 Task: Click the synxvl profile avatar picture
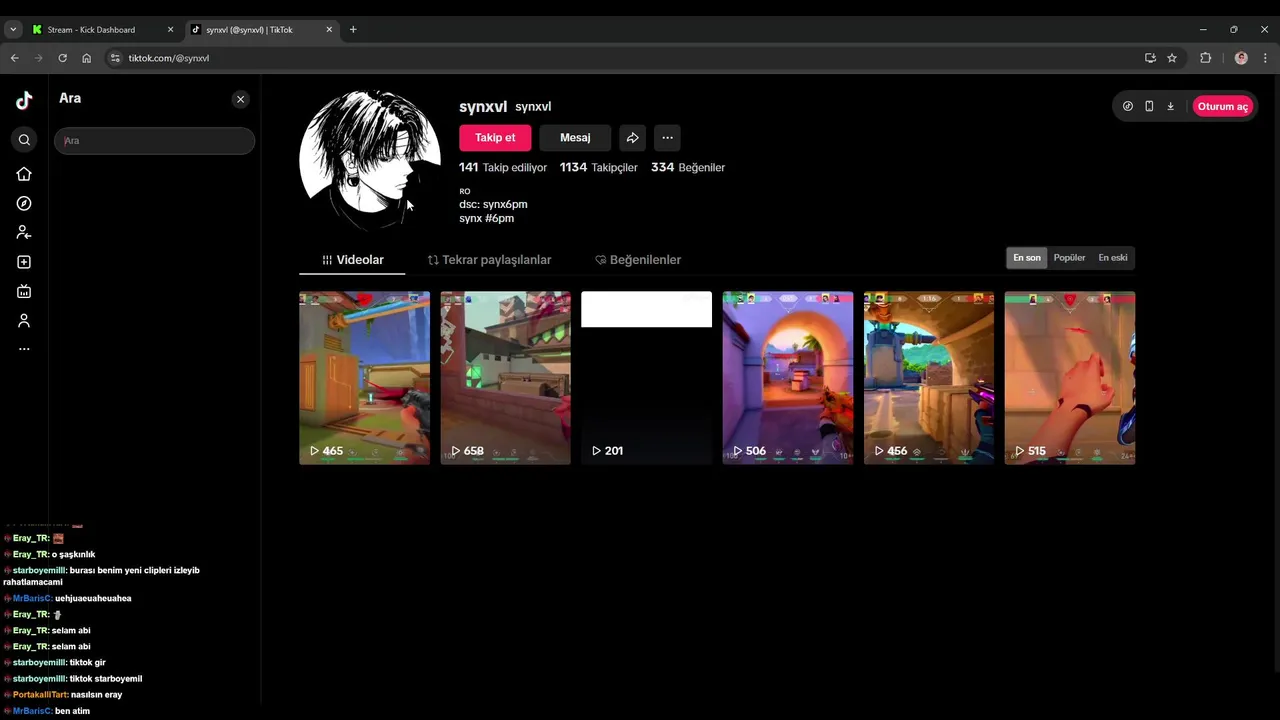point(370,161)
